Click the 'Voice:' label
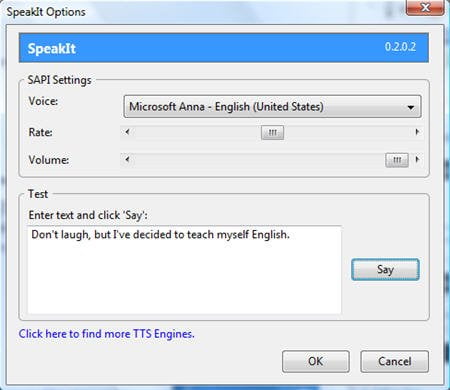 click(x=43, y=101)
